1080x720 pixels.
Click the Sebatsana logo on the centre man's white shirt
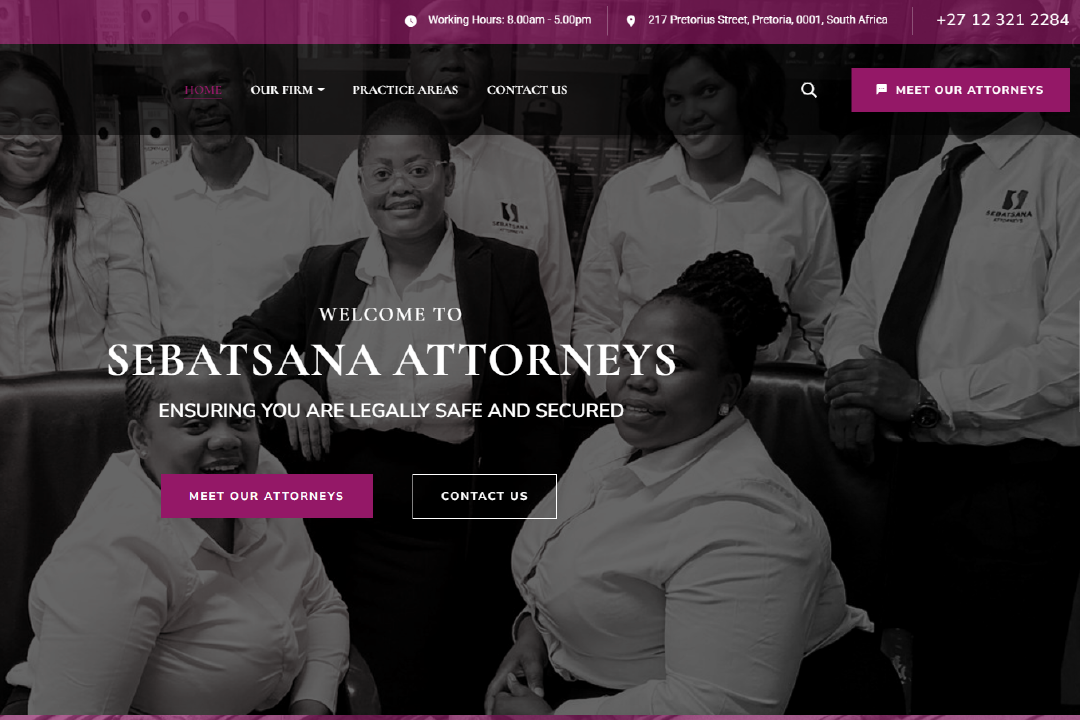pos(510,218)
